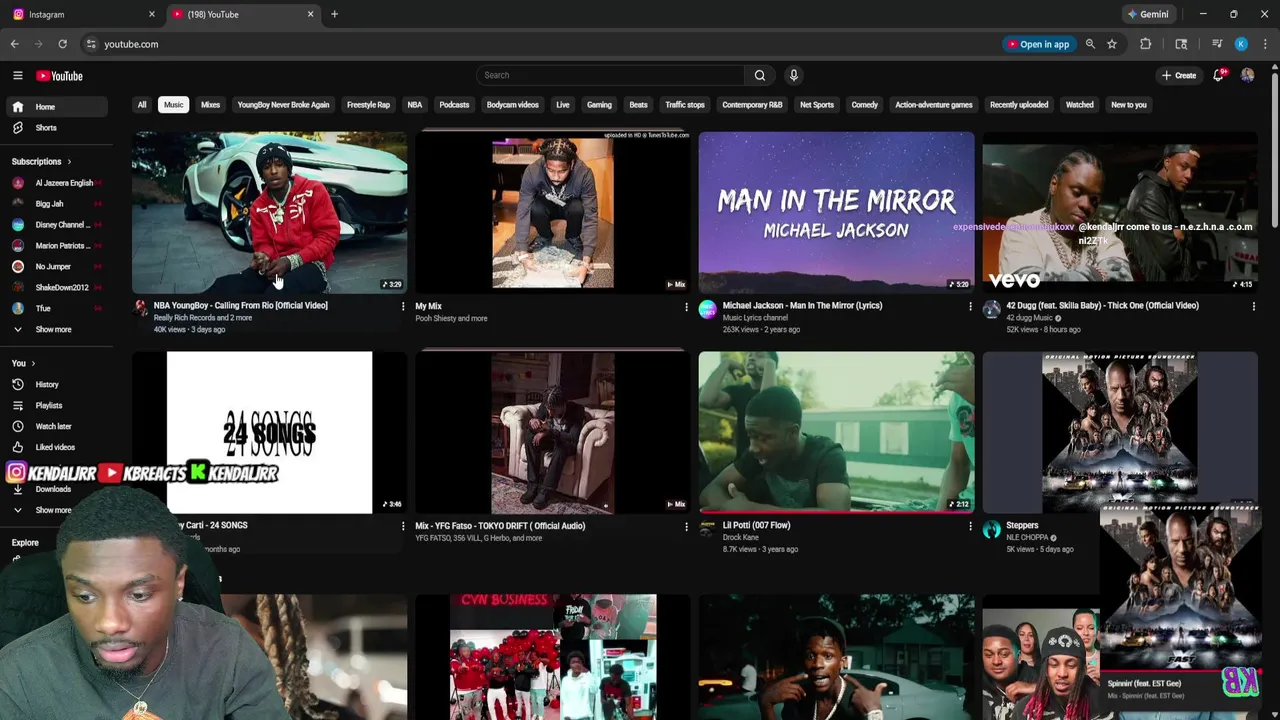Play the Lil Potti 007 Flow thumbnail
Image resolution: width=1280 pixels, height=720 pixels.
pos(836,432)
